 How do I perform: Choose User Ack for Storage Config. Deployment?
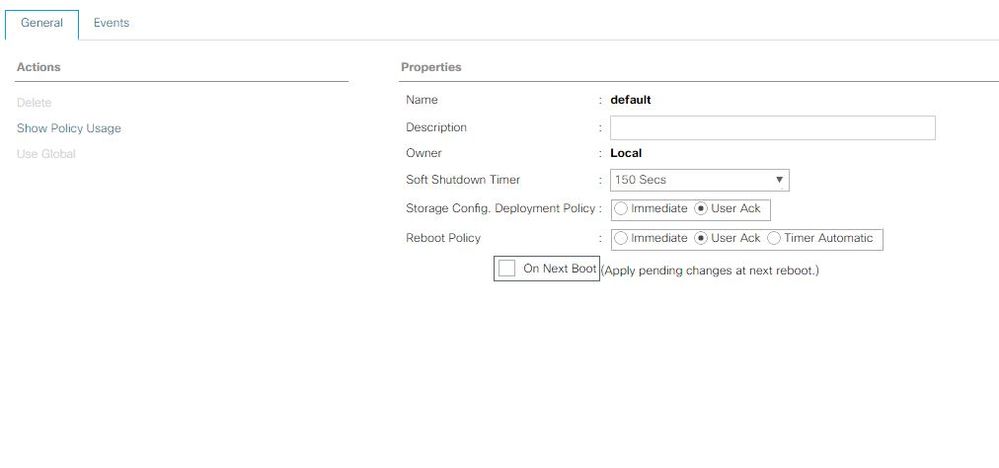(x=701, y=209)
